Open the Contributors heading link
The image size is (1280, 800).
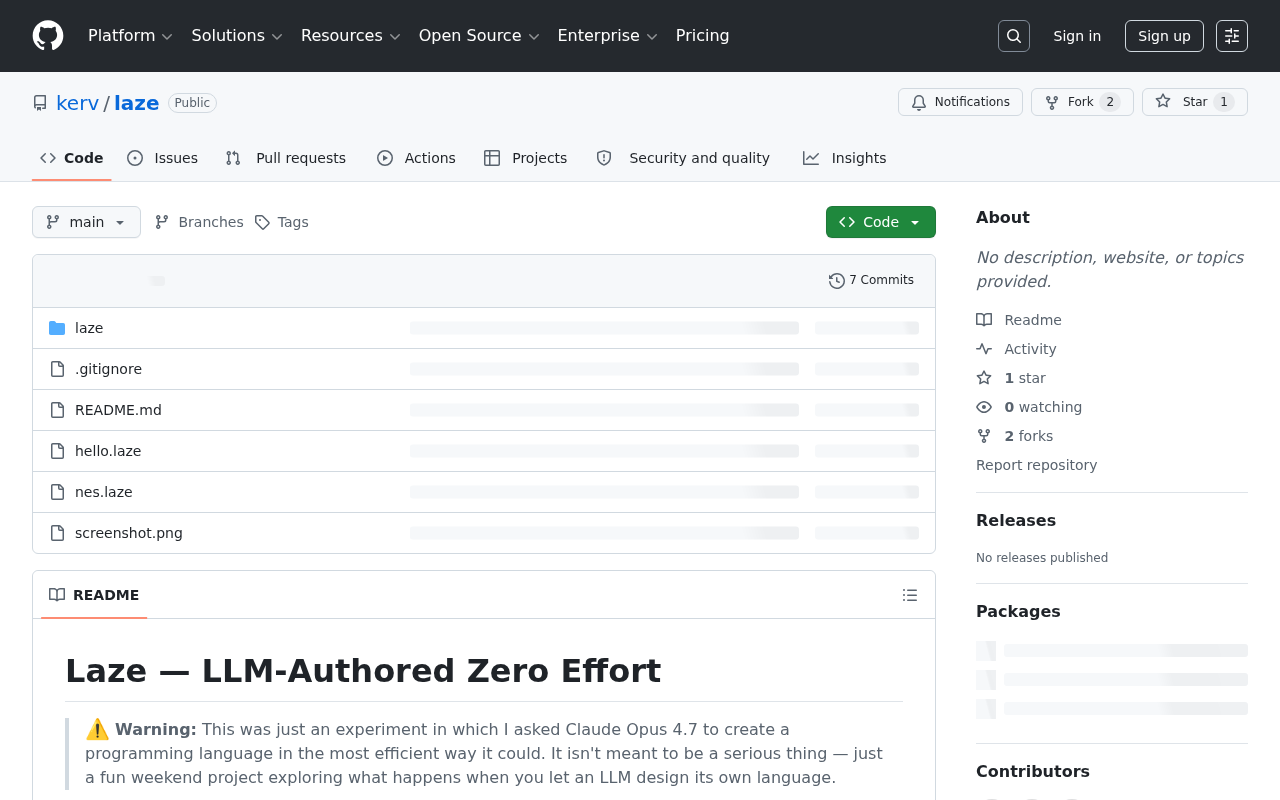coord(1033,771)
